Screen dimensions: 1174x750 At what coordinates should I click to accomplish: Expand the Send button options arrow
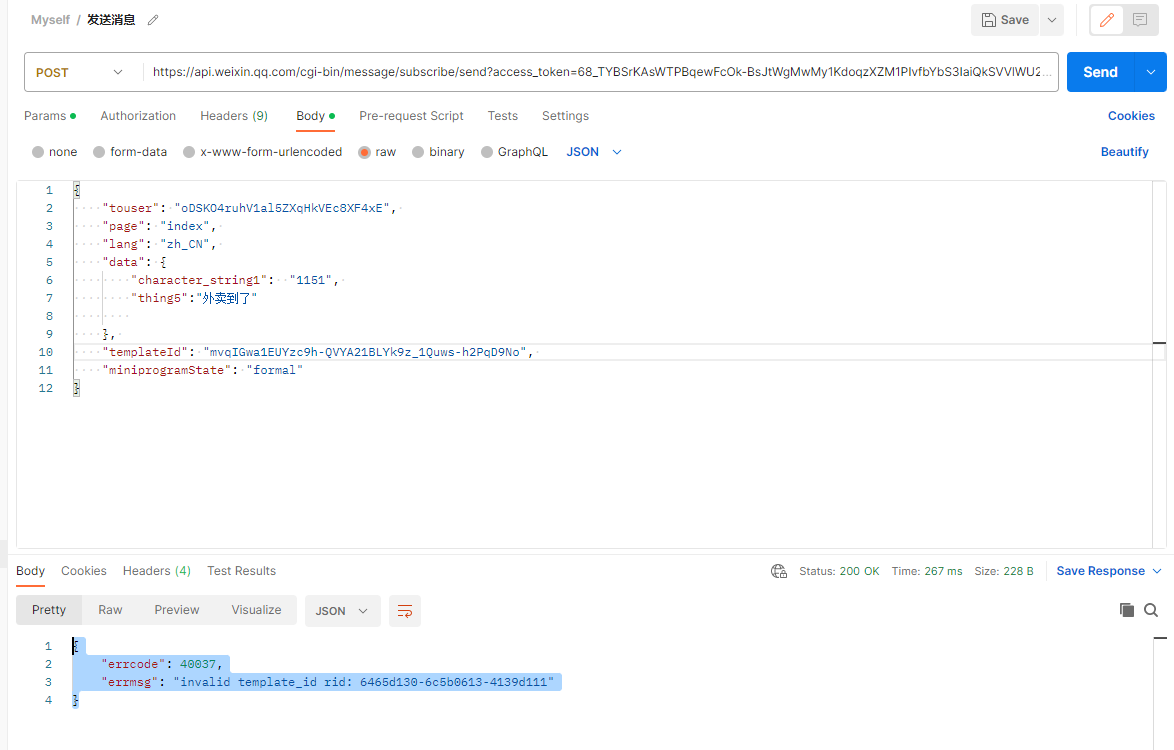point(1151,72)
